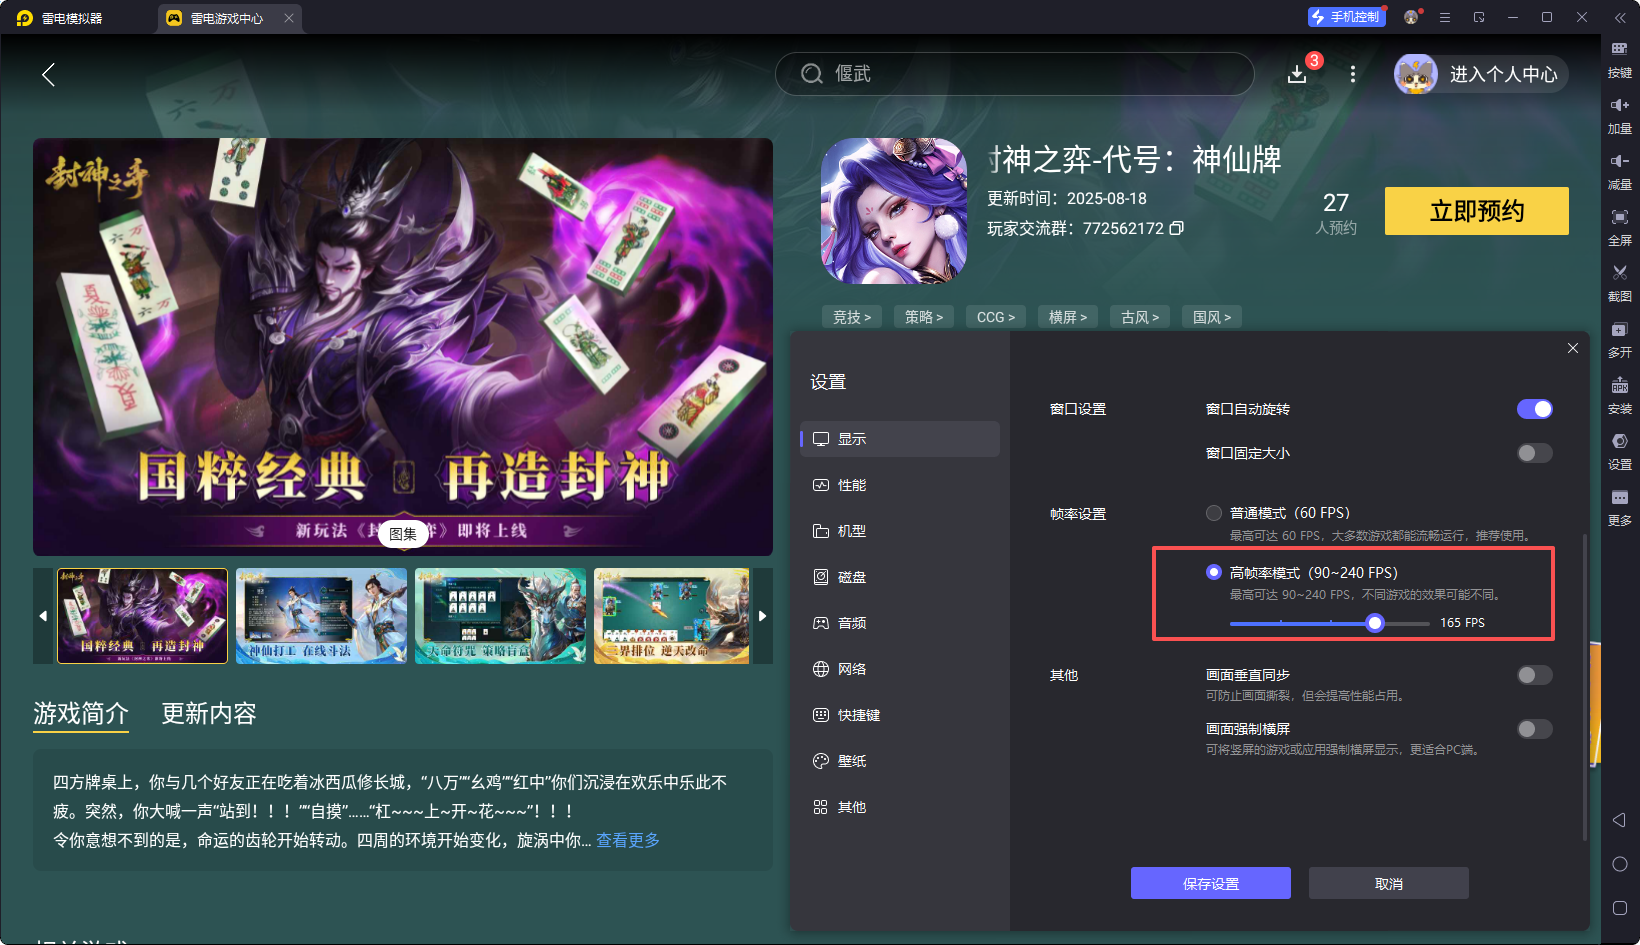Select 机型 in settings menu
Image resolution: width=1640 pixels, height=945 pixels.
(900, 531)
